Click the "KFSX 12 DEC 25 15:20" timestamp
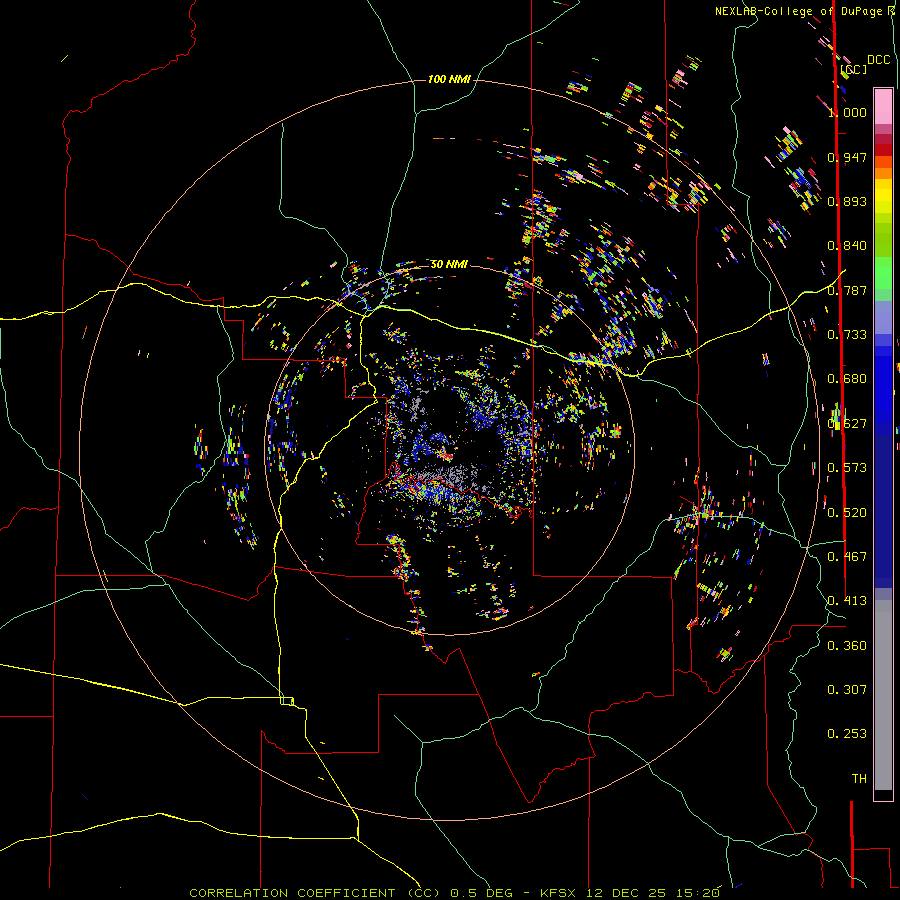Image resolution: width=900 pixels, height=900 pixels. [630, 893]
